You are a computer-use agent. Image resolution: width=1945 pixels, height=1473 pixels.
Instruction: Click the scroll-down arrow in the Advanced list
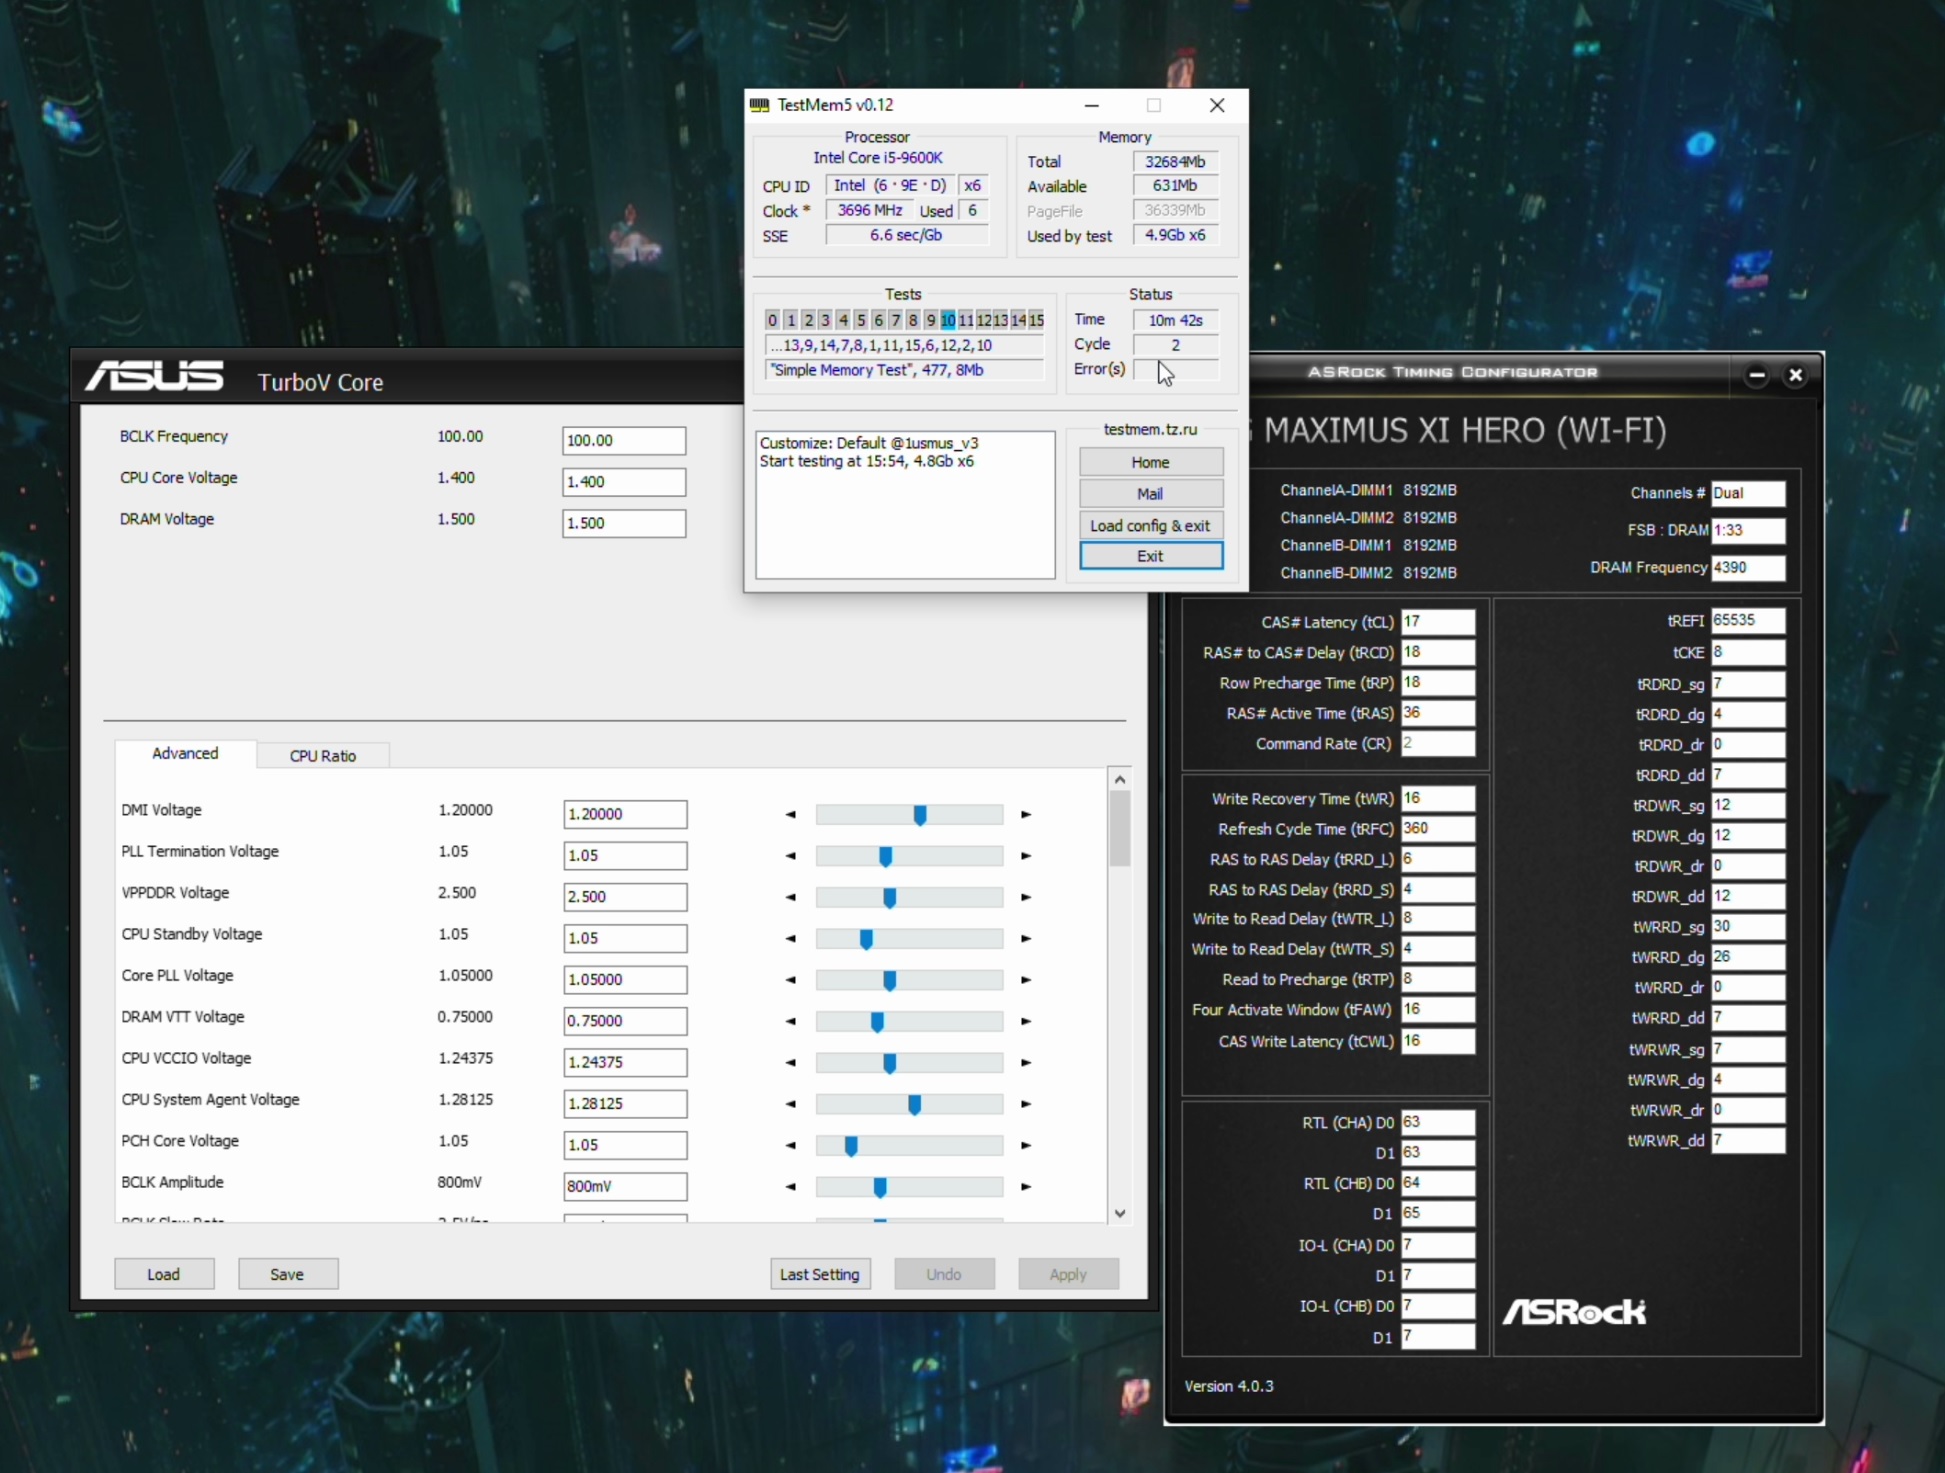[1120, 1213]
